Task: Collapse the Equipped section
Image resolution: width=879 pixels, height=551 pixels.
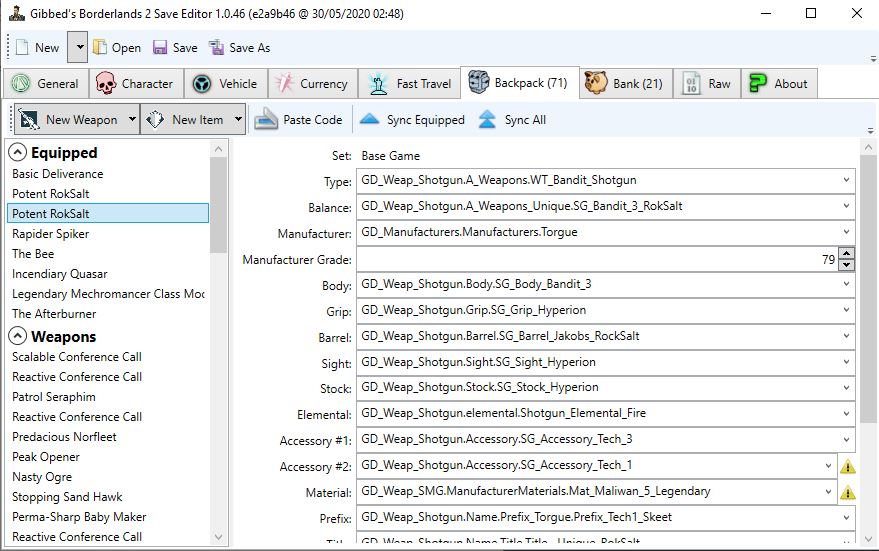Action: point(17,152)
